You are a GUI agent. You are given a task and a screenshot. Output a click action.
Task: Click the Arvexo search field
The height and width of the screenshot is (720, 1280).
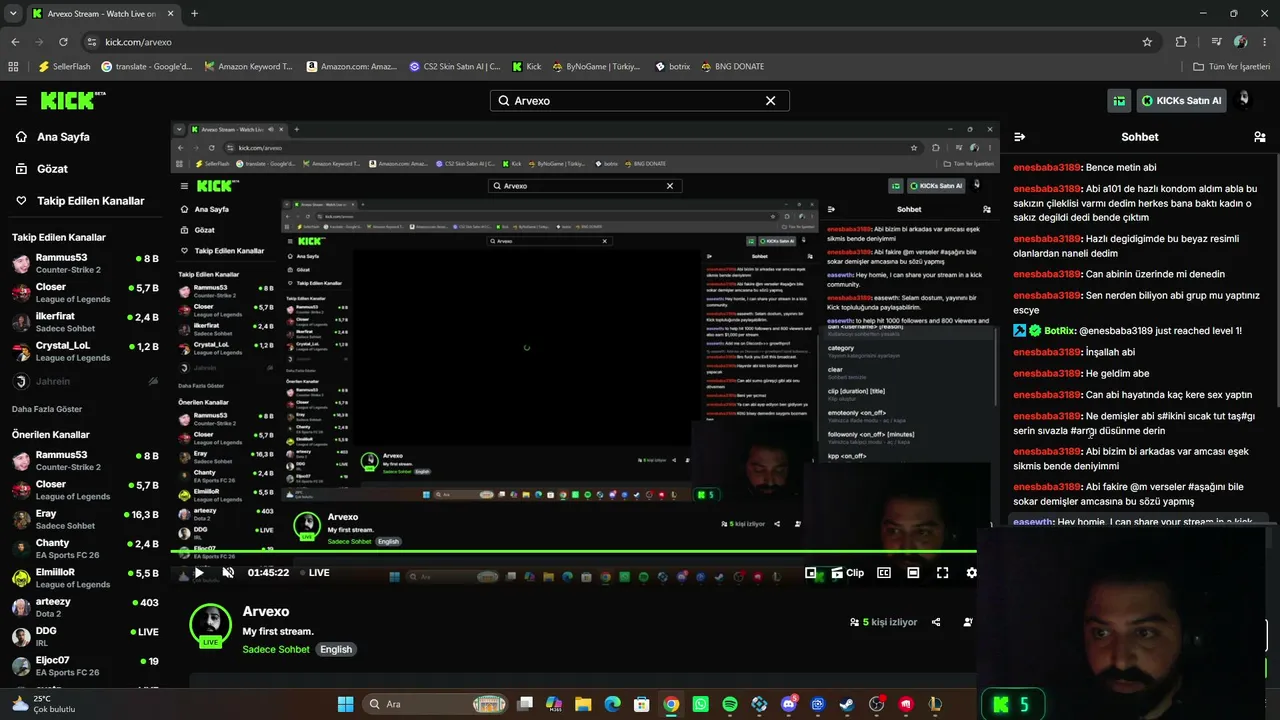tap(640, 101)
